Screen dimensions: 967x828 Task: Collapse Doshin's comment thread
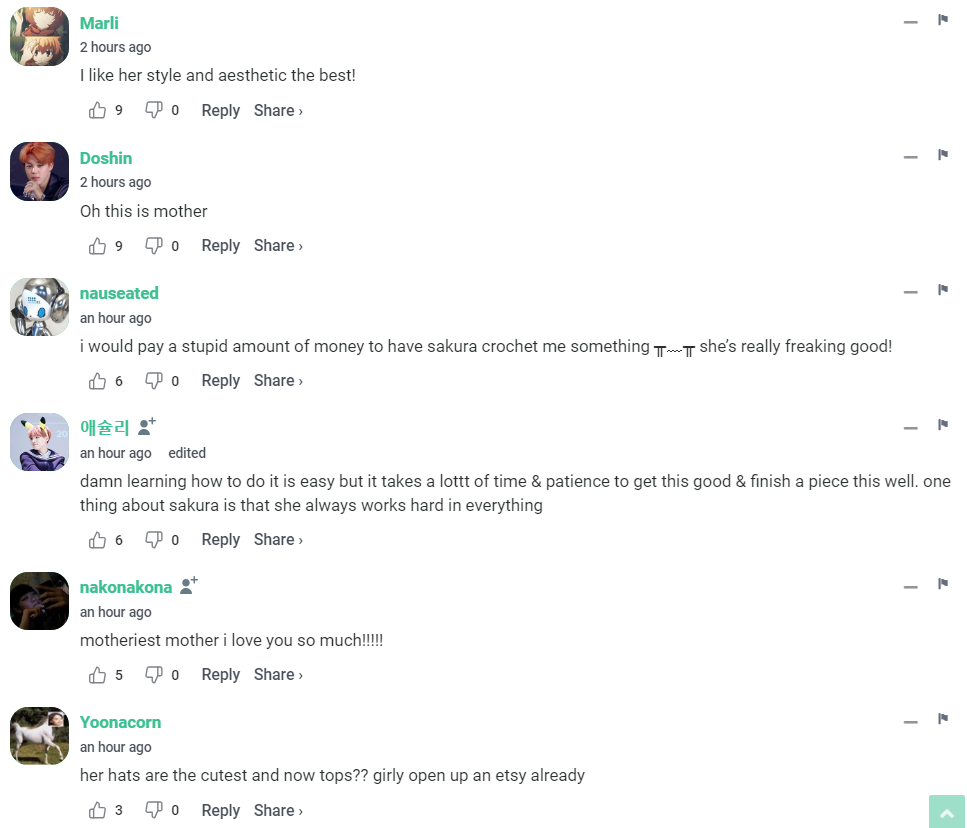910,157
